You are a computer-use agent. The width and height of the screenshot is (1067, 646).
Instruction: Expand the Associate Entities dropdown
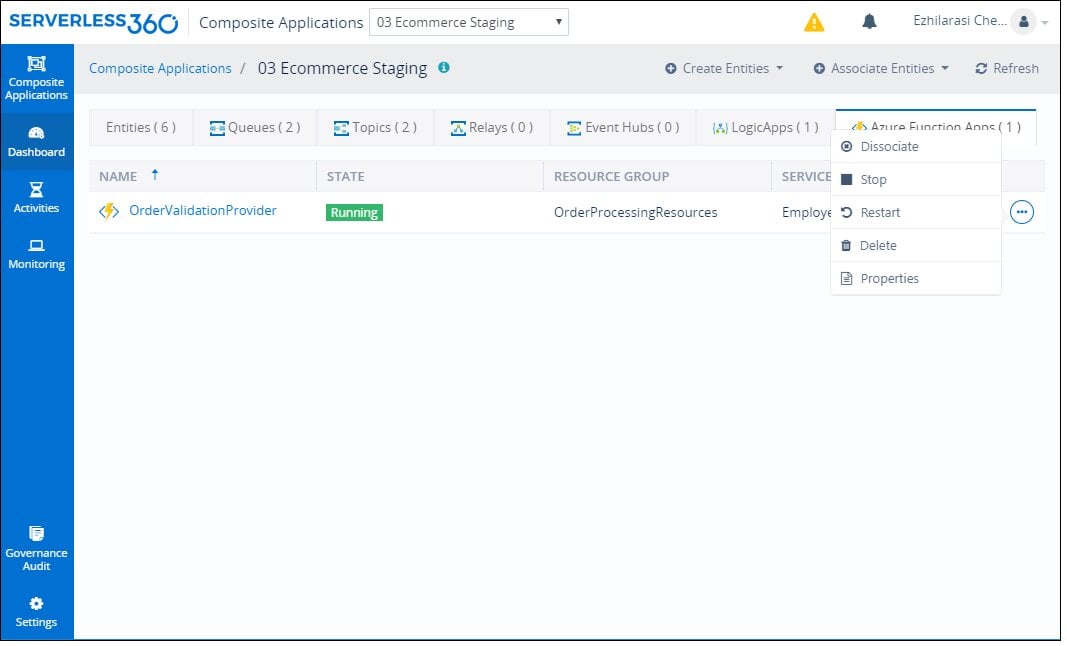881,68
